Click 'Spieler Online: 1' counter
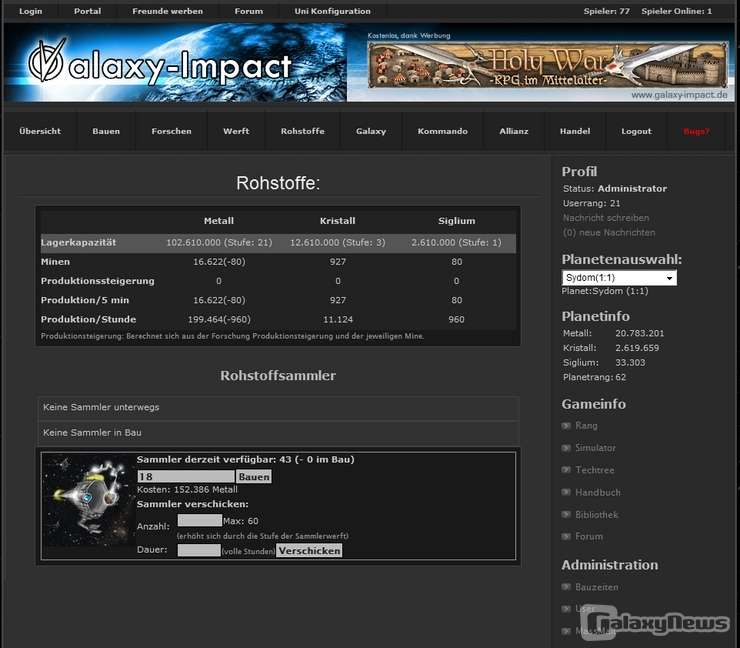Screen dimensions: 740x648 (x=676, y=11)
